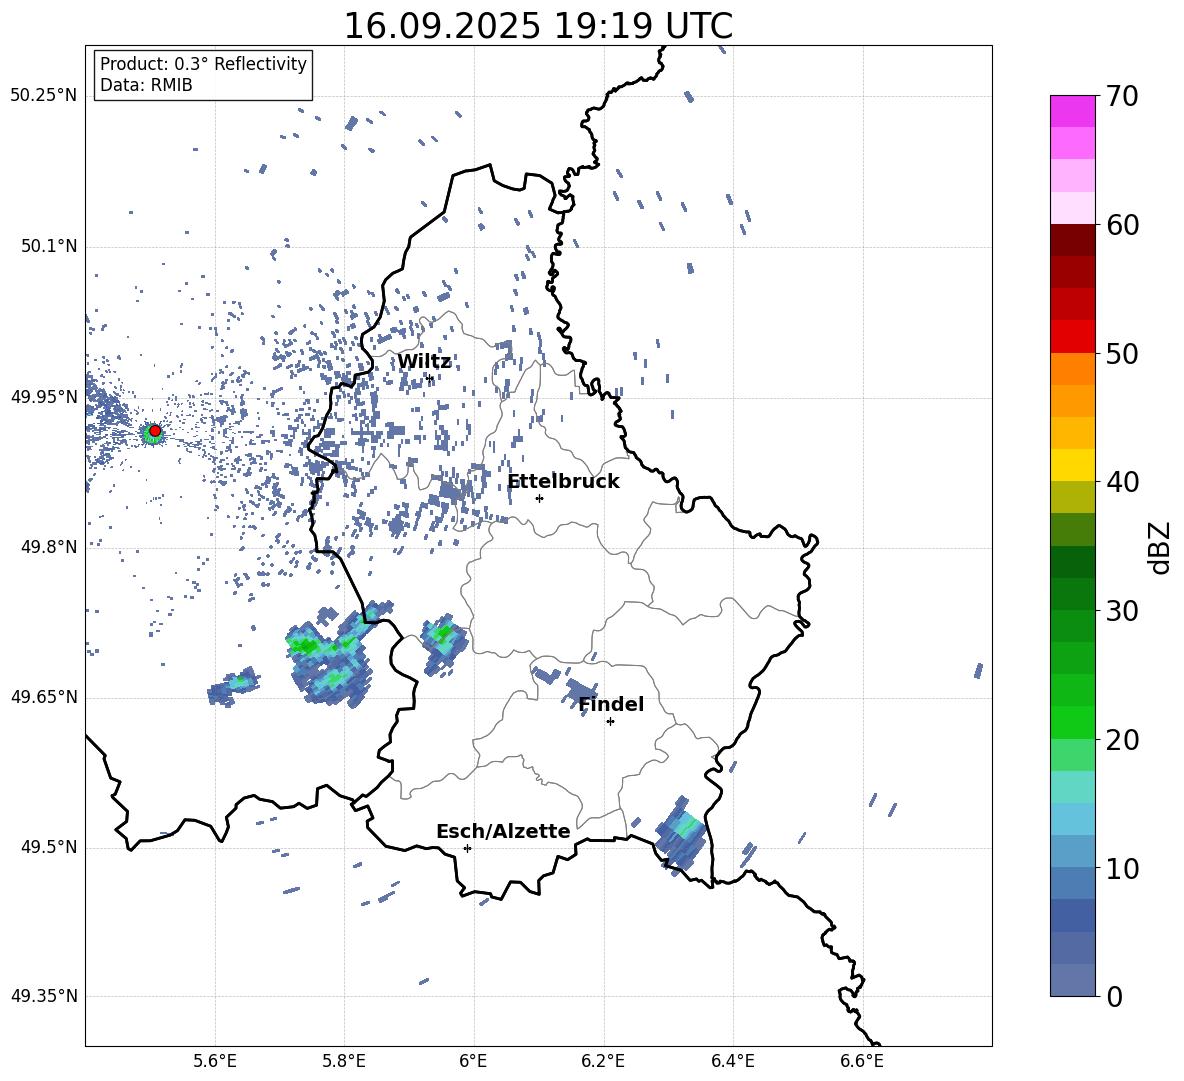This screenshot has height=1081, width=1184.
Task: Click the 40 value on colorbar
Action: click(x=1122, y=482)
